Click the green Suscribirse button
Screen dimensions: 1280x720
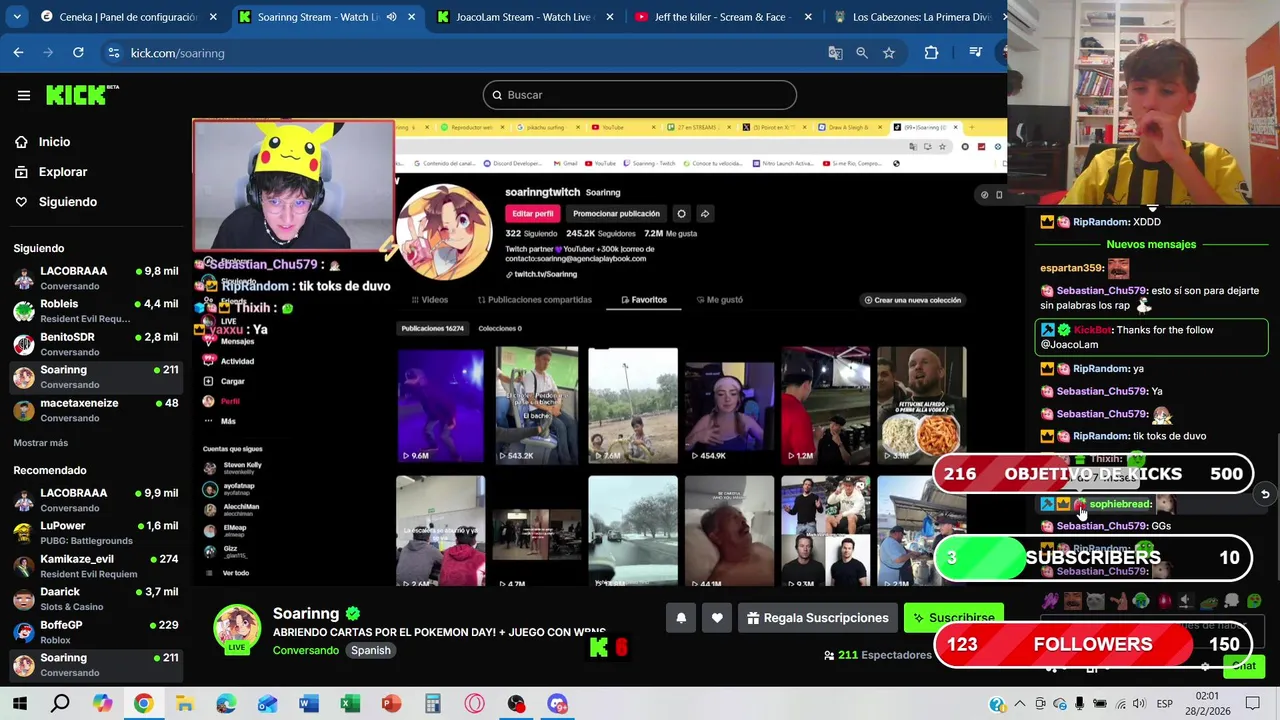[x=953, y=617]
